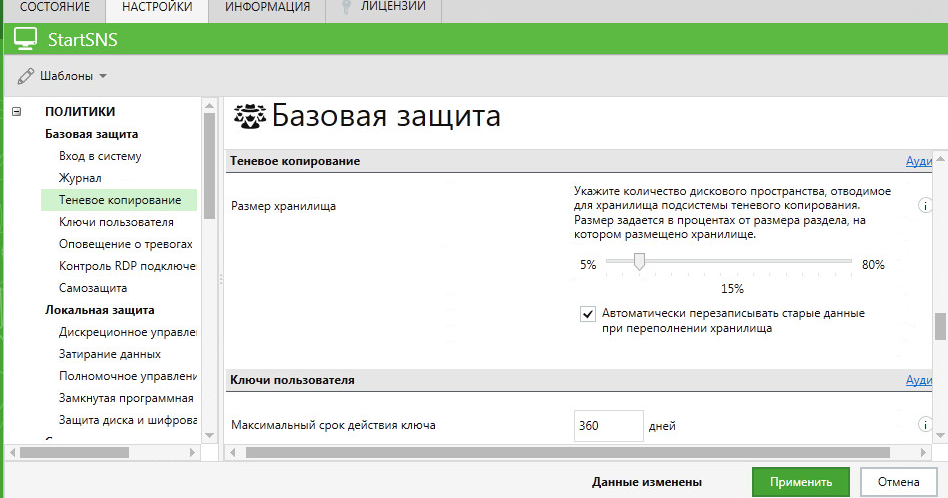Click settings pane scroll down arrow
Viewport: 948px width, 498px height.
[940, 435]
